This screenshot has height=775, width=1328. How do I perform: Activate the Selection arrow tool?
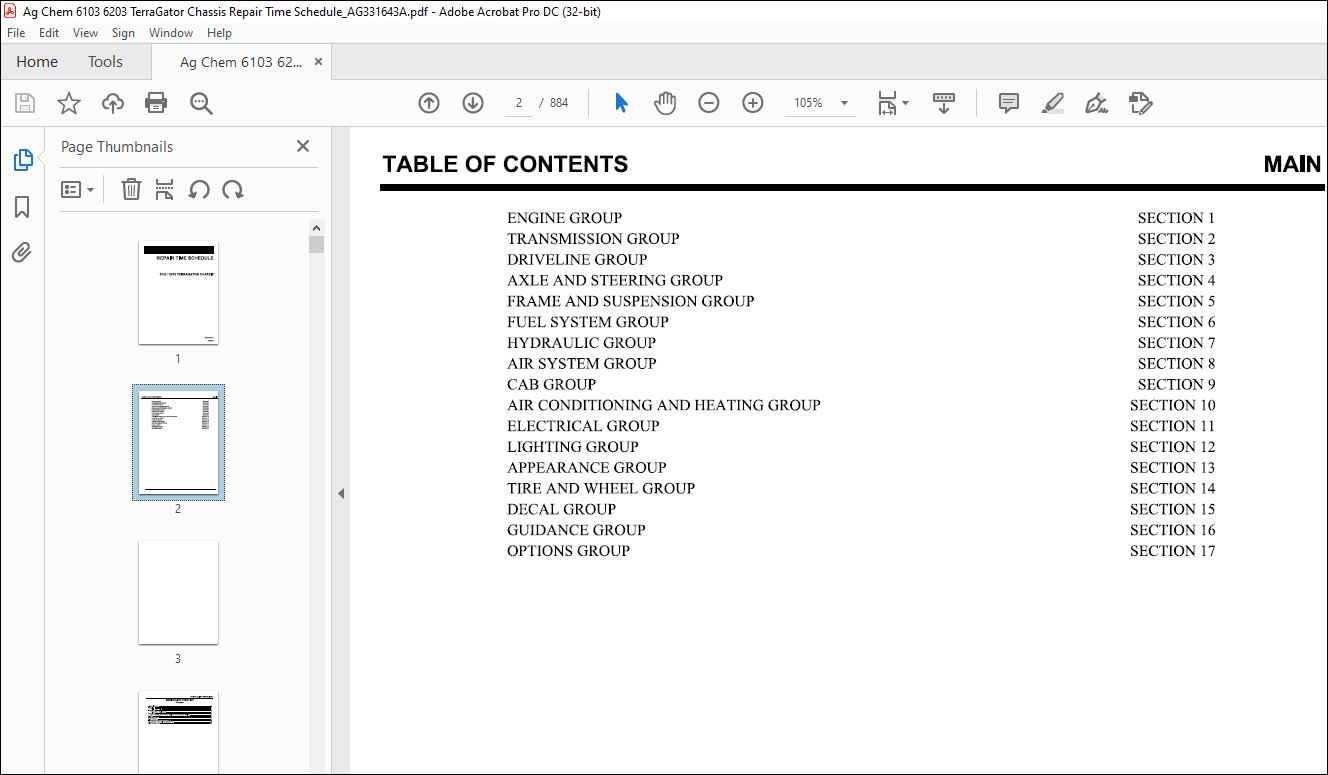tap(621, 103)
